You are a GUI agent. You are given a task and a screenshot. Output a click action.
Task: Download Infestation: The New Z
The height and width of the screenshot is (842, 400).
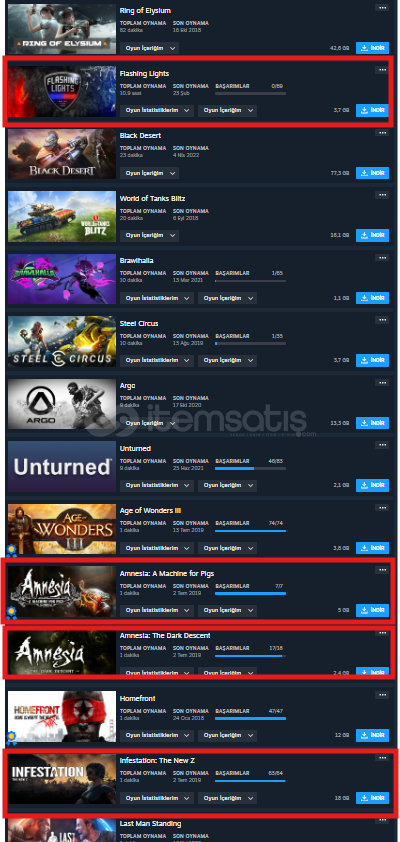[x=372, y=798]
